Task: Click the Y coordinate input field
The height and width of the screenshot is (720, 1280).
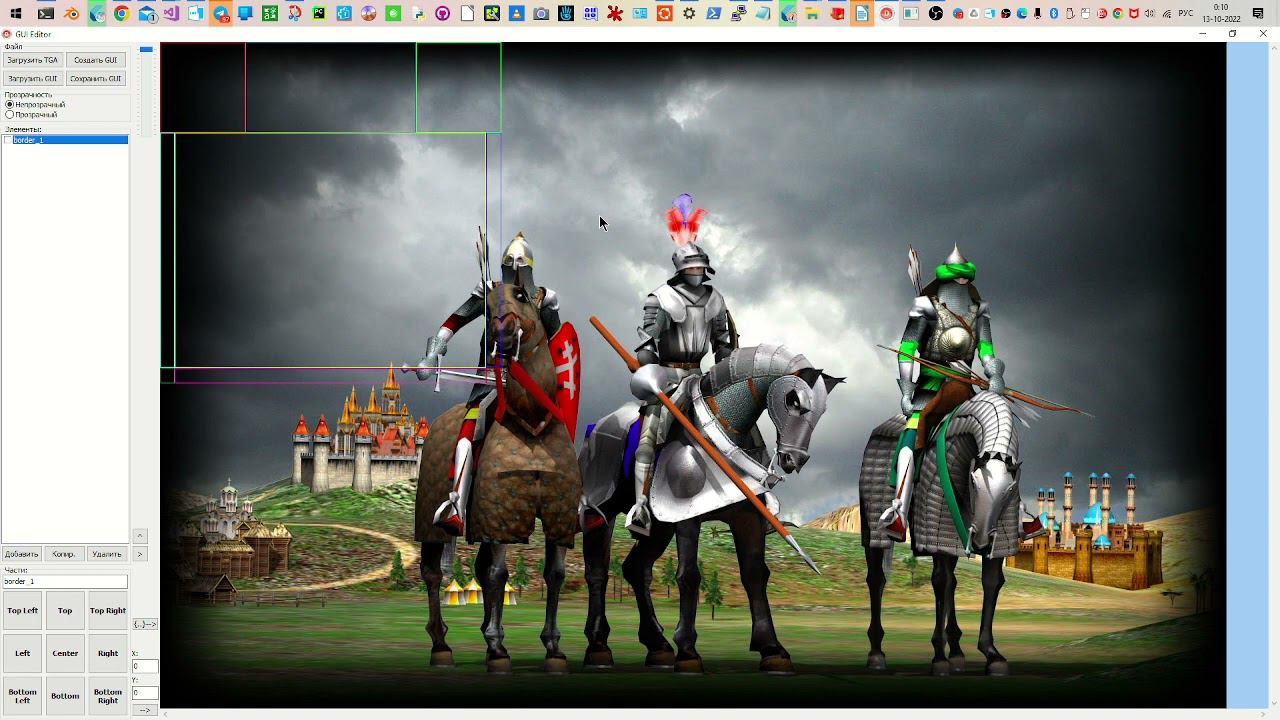Action: point(145,693)
